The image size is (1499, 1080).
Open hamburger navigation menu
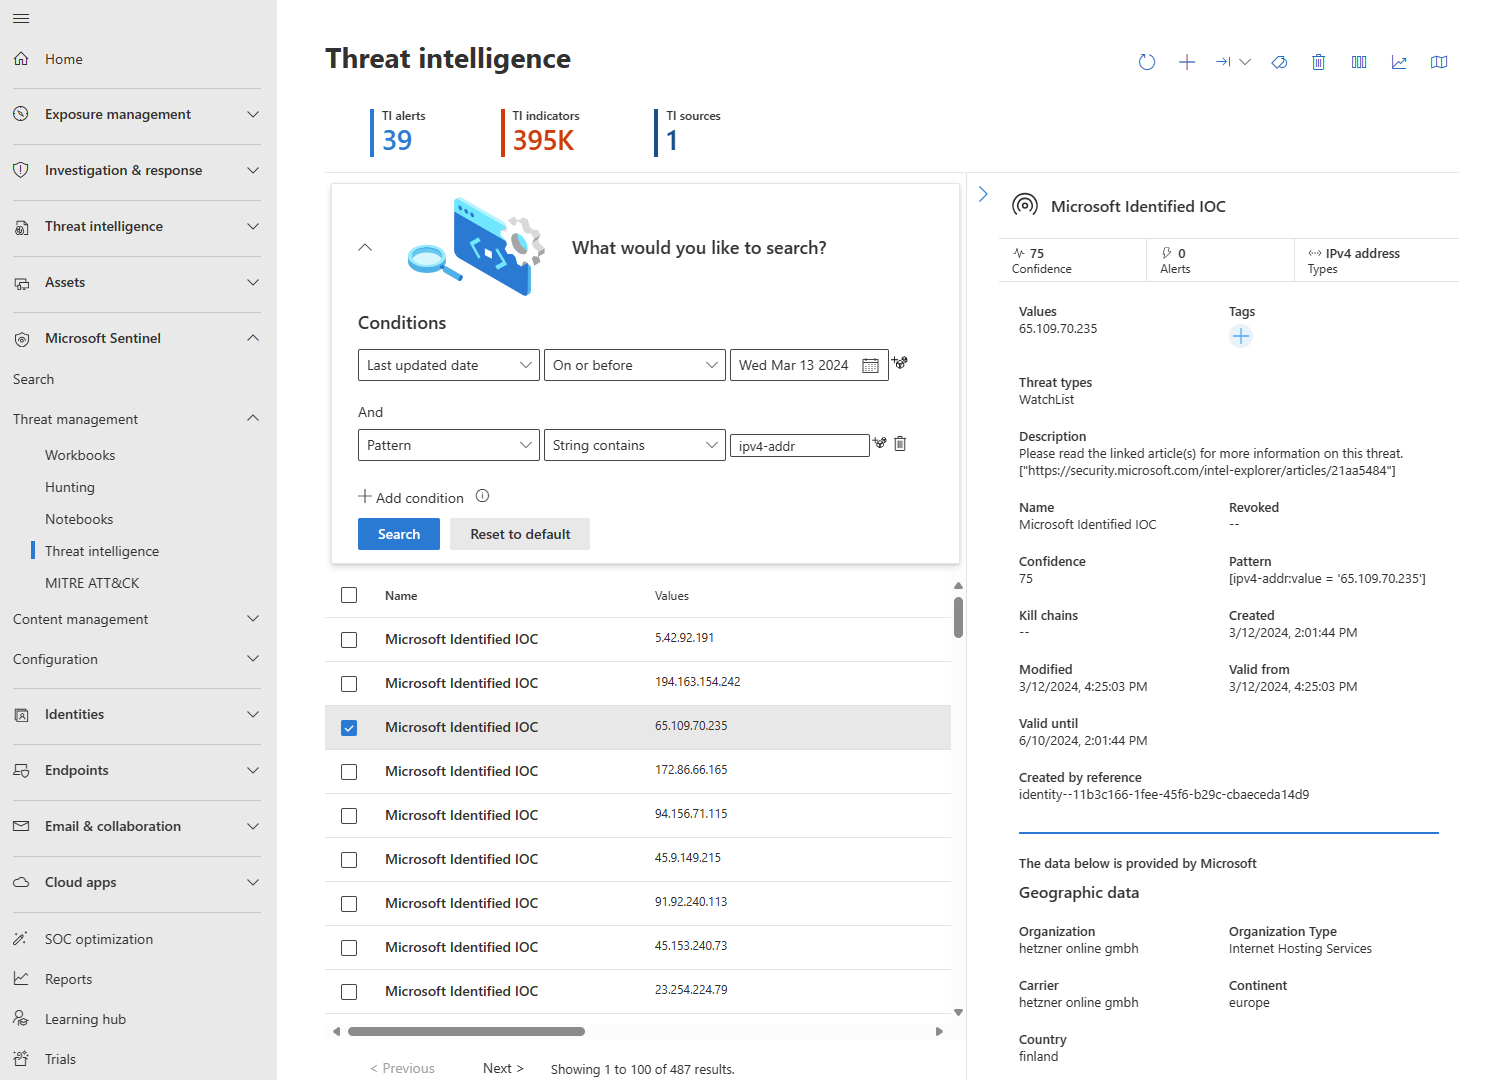[21, 18]
